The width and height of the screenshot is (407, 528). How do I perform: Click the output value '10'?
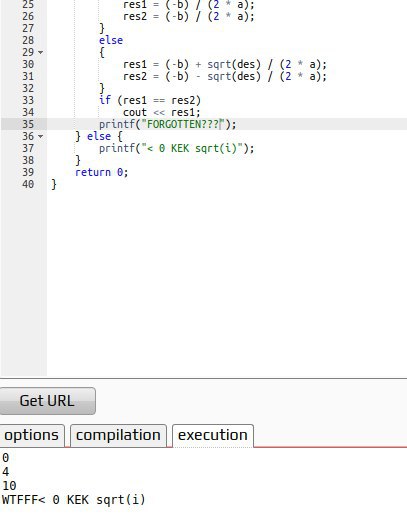point(9,486)
